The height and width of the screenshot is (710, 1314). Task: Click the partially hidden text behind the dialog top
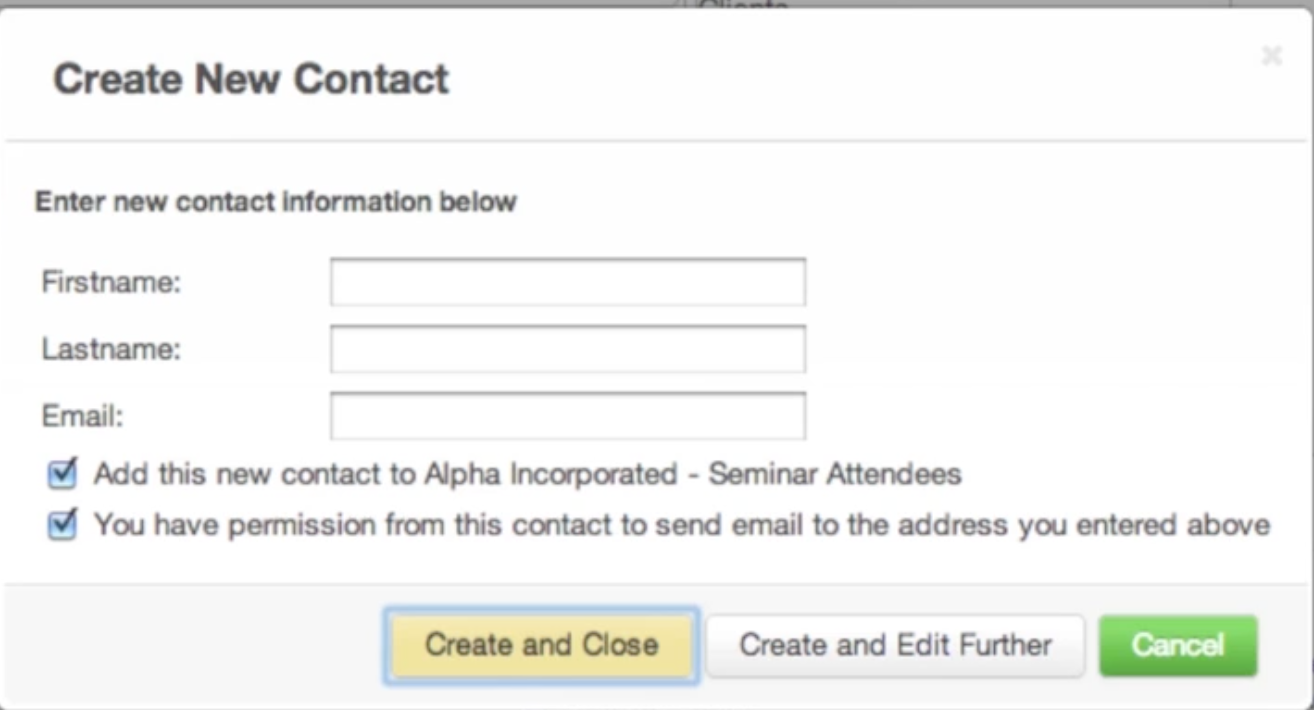(x=742, y=6)
